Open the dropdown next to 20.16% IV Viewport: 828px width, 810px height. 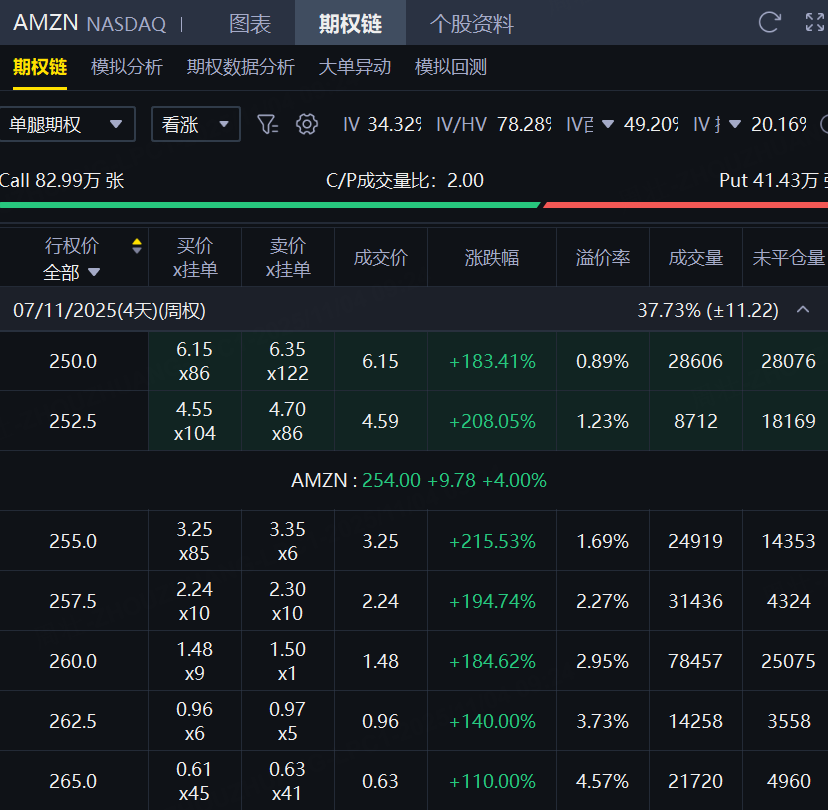735,125
